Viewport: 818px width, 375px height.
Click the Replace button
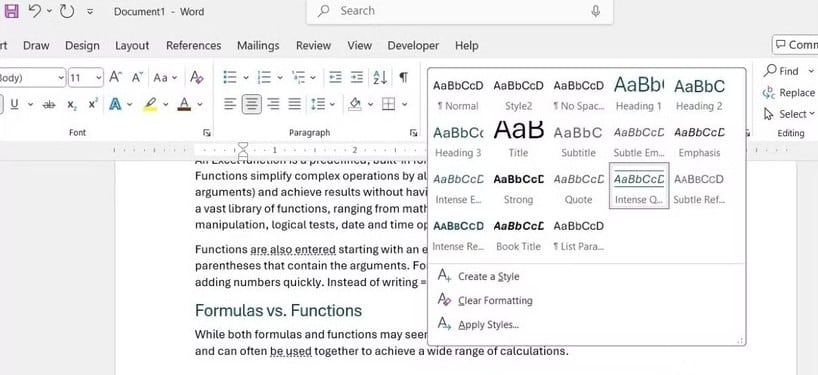click(788, 93)
